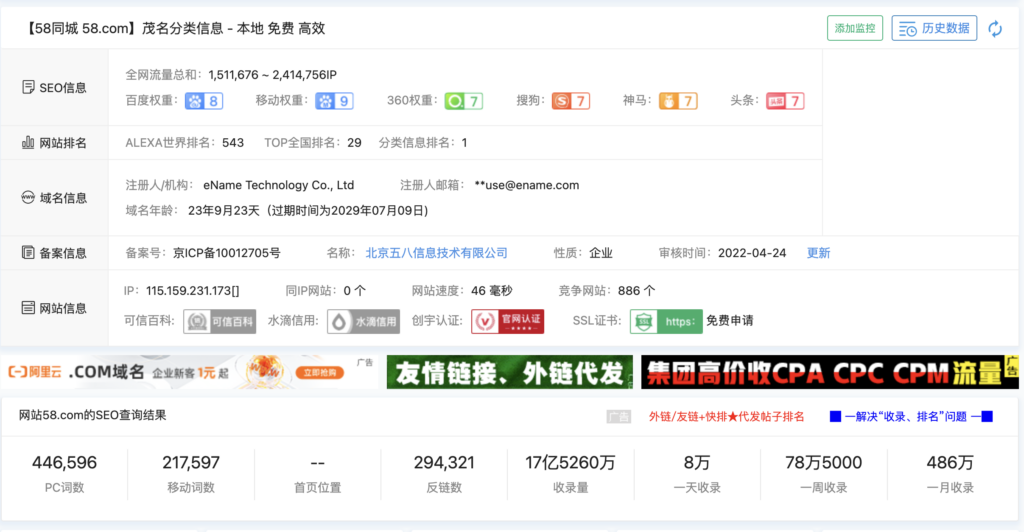The height and width of the screenshot is (532, 1024).
Task: Click the 竞争网站 count 886 个
Action: point(636,290)
